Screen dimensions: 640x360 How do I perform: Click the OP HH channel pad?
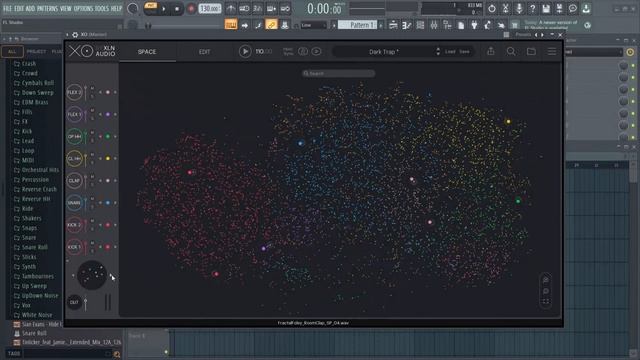coord(74,137)
